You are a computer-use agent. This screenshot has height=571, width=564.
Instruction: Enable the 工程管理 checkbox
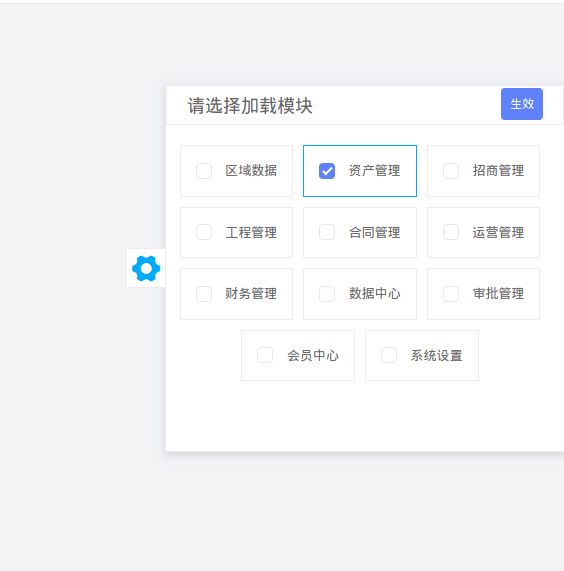[x=204, y=232]
